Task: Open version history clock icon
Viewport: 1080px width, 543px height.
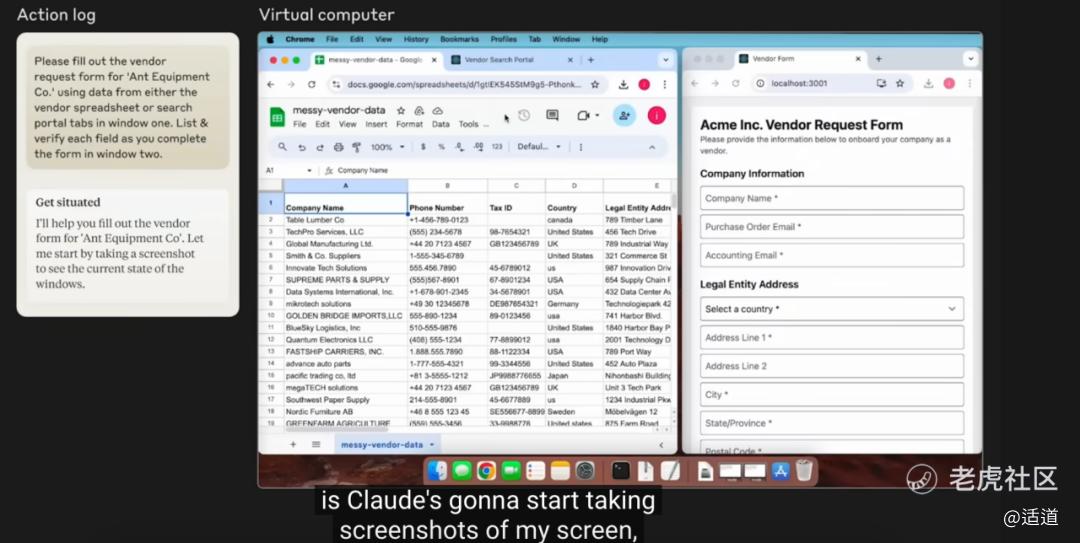Action: 524,116
